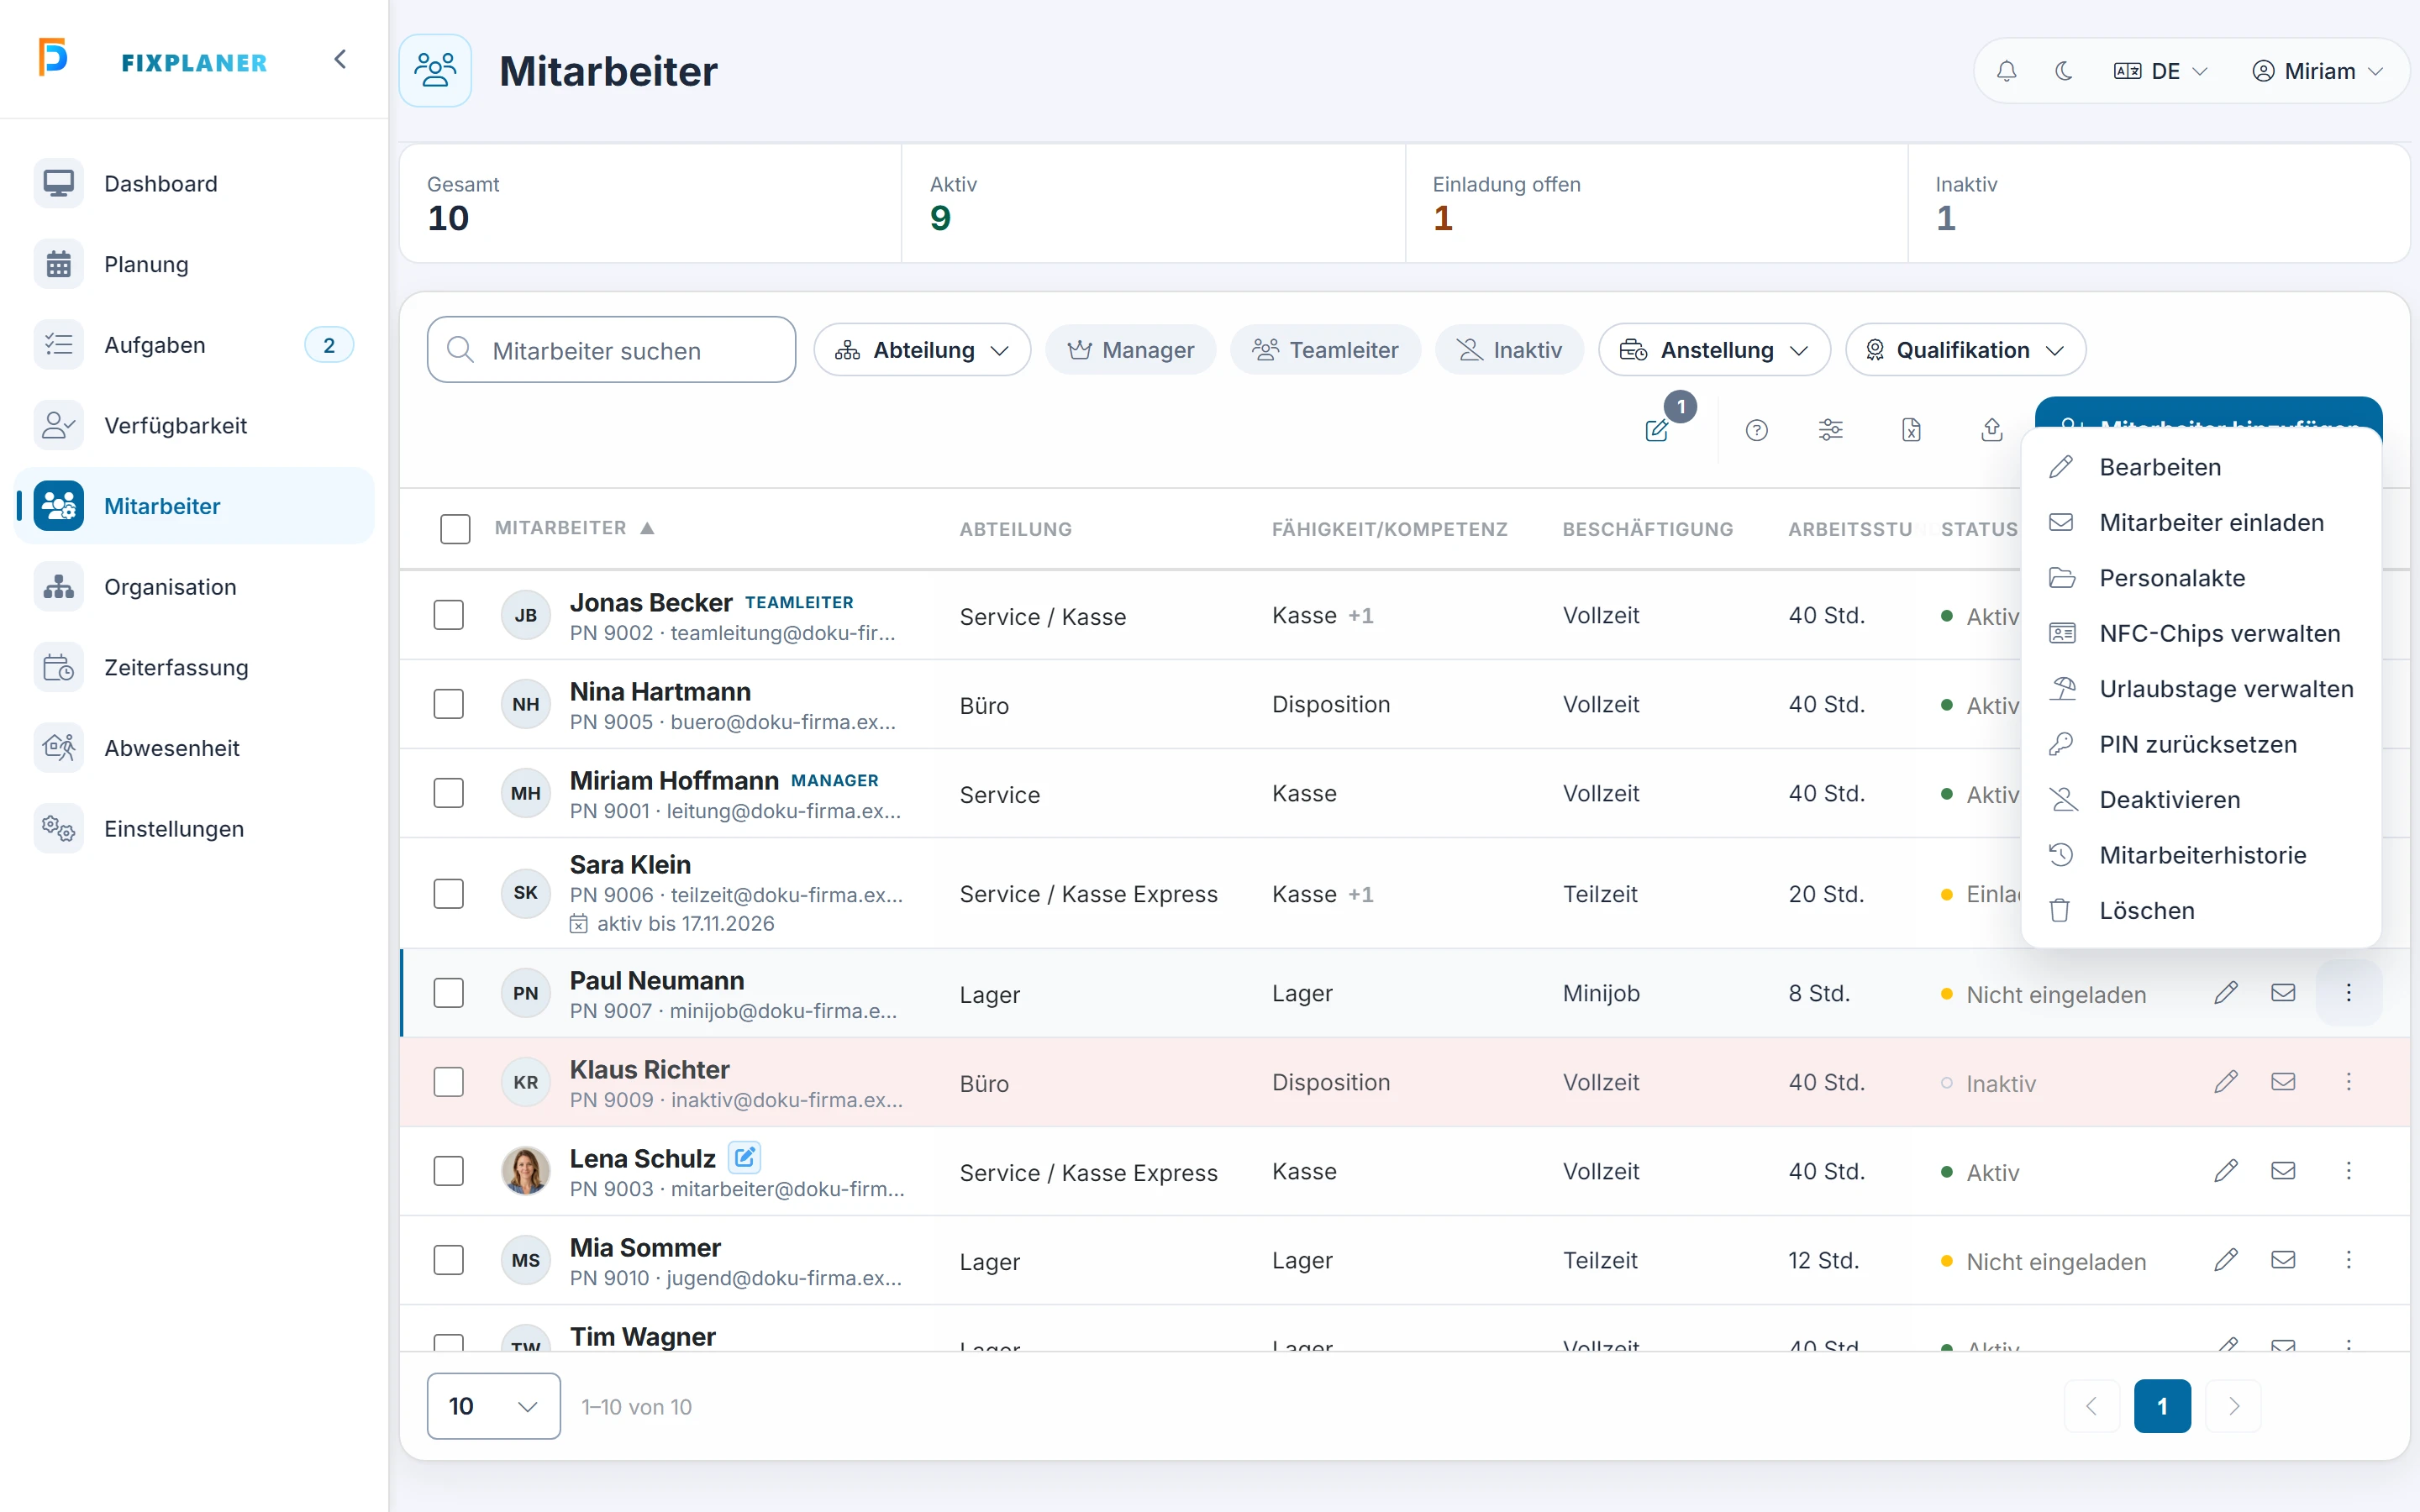
Task: Export list to Excel file icon
Action: coord(1911,430)
